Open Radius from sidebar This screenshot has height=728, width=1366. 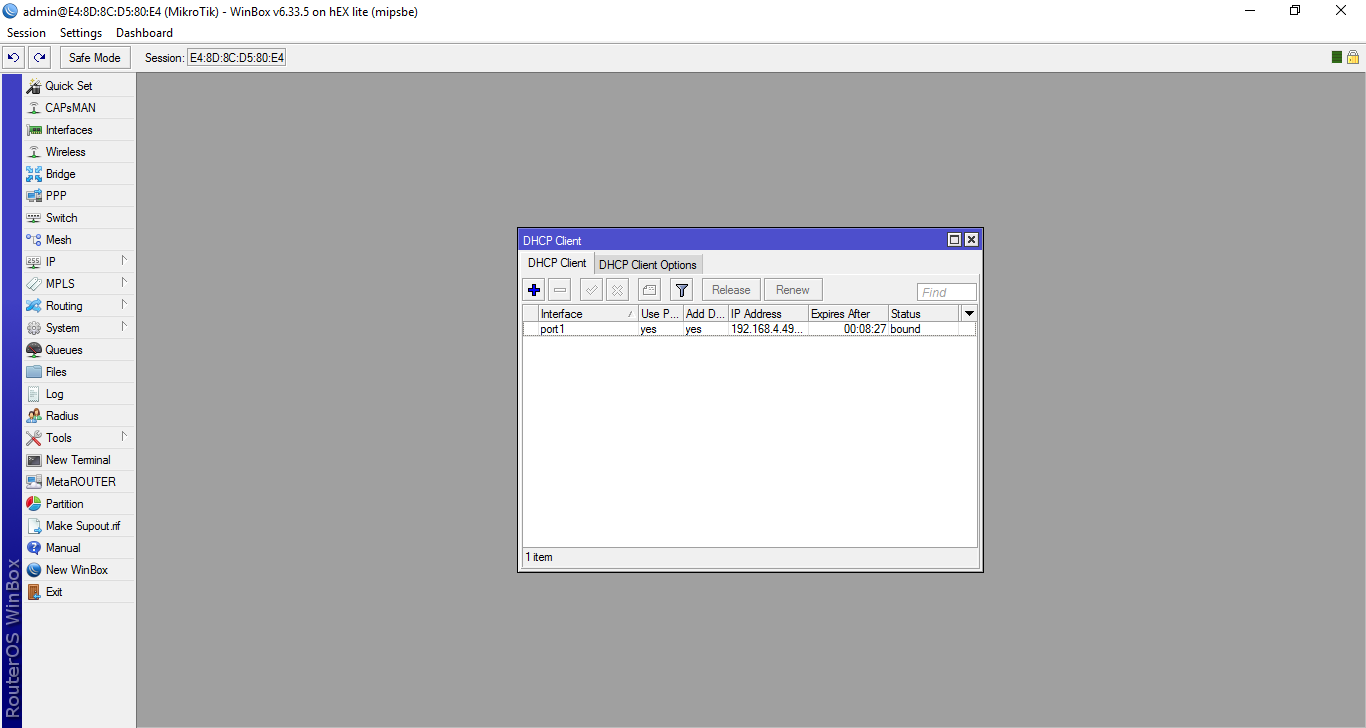tap(79, 416)
